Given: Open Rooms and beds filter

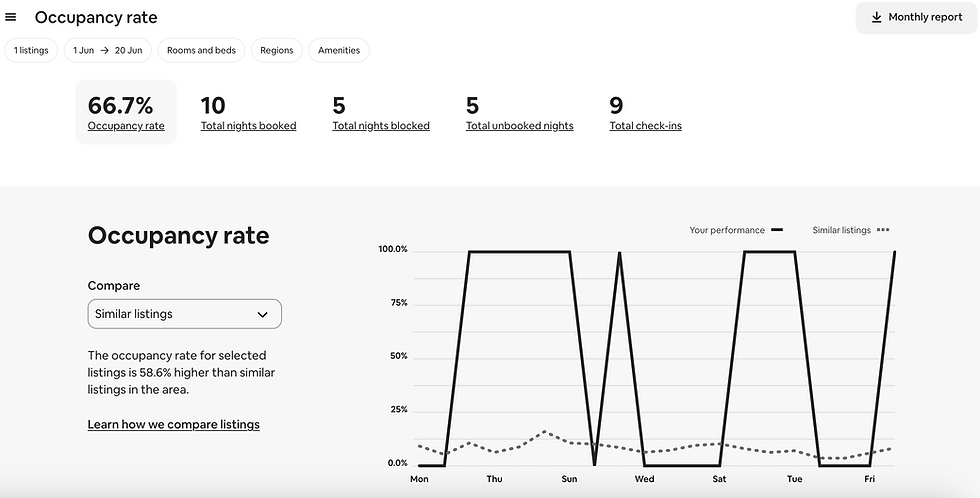Looking at the screenshot, I should click(x=201, y=51).
